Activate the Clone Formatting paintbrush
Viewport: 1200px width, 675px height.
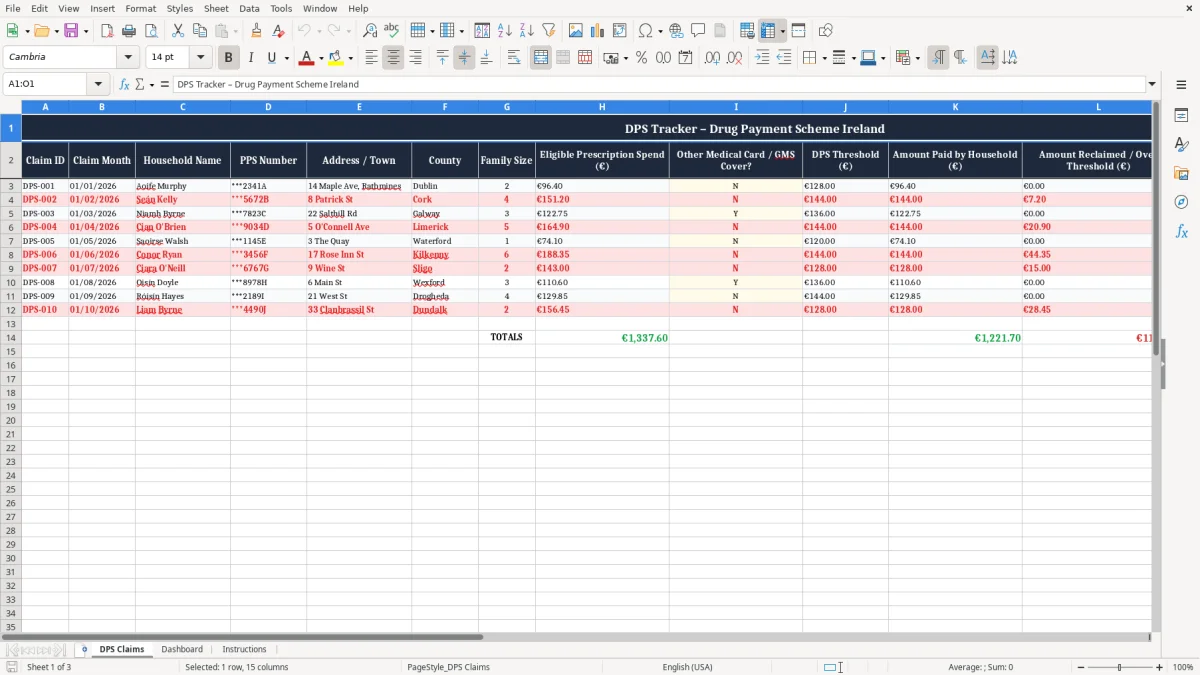[x=257, y=31]
